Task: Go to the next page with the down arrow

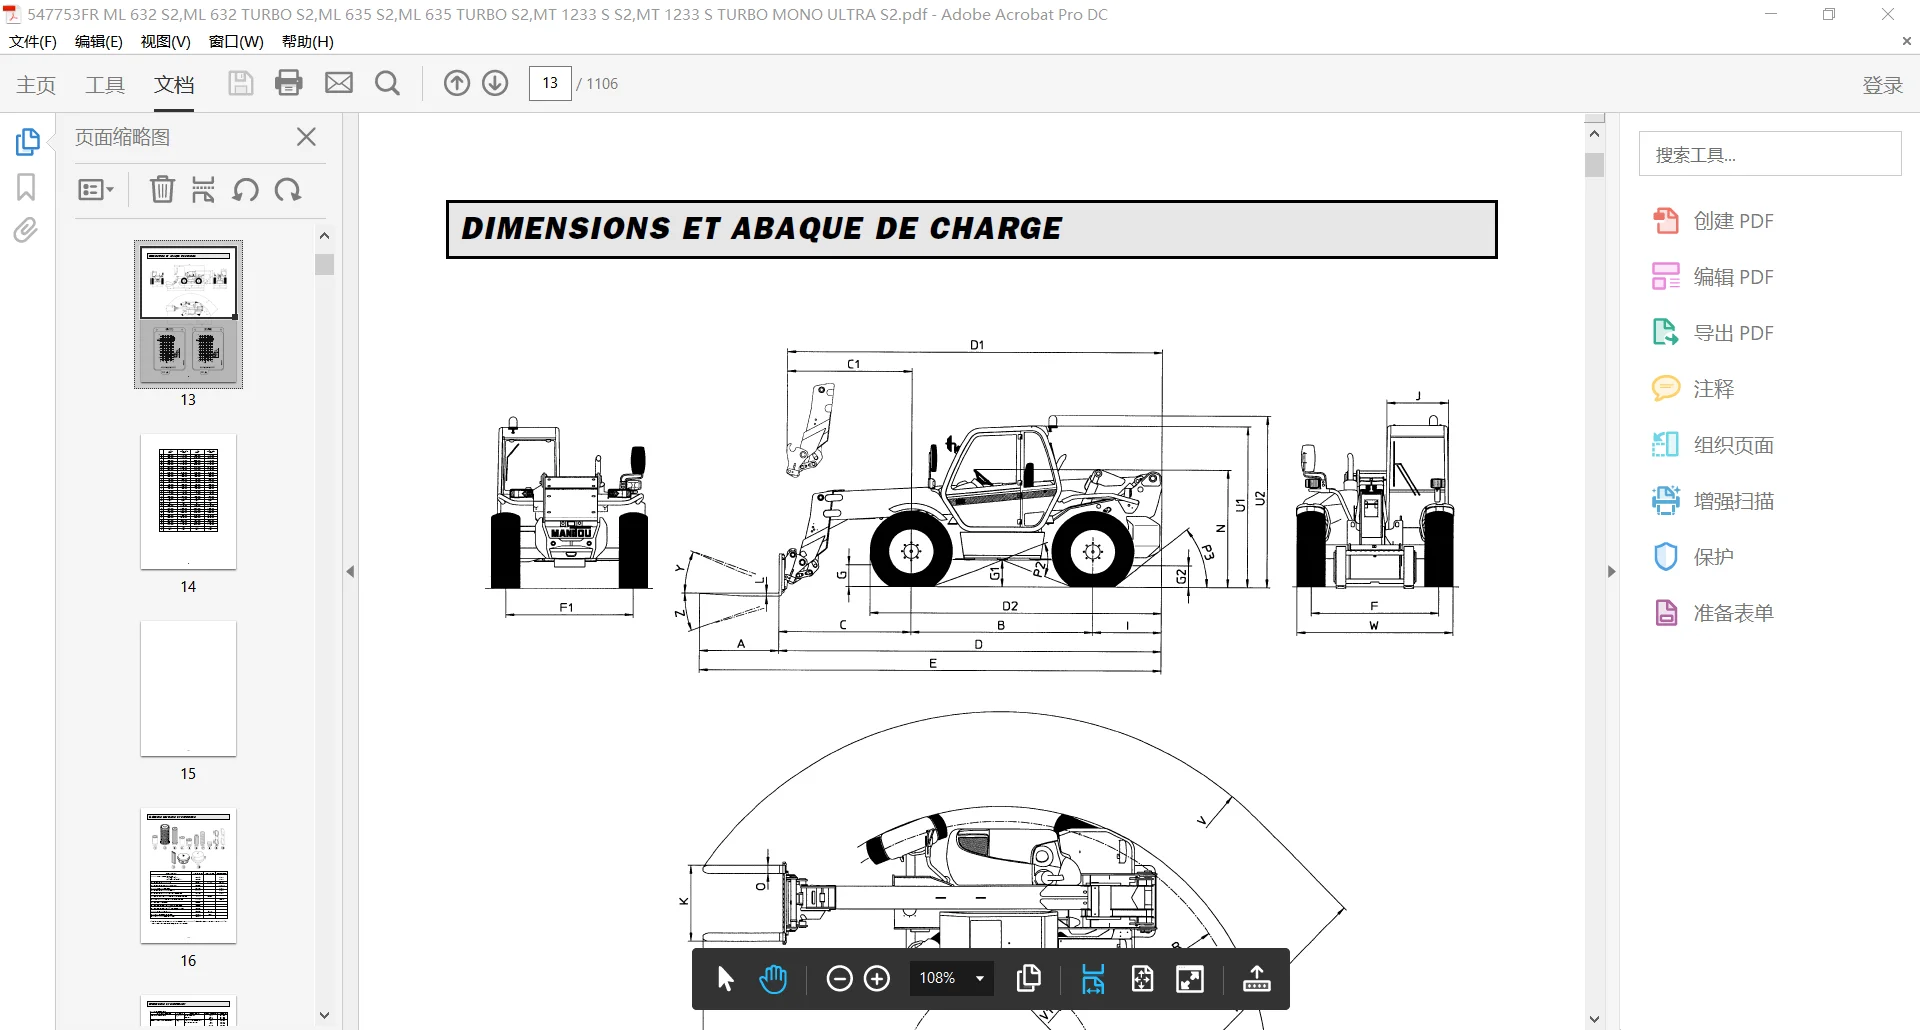Action: point(495,83)
